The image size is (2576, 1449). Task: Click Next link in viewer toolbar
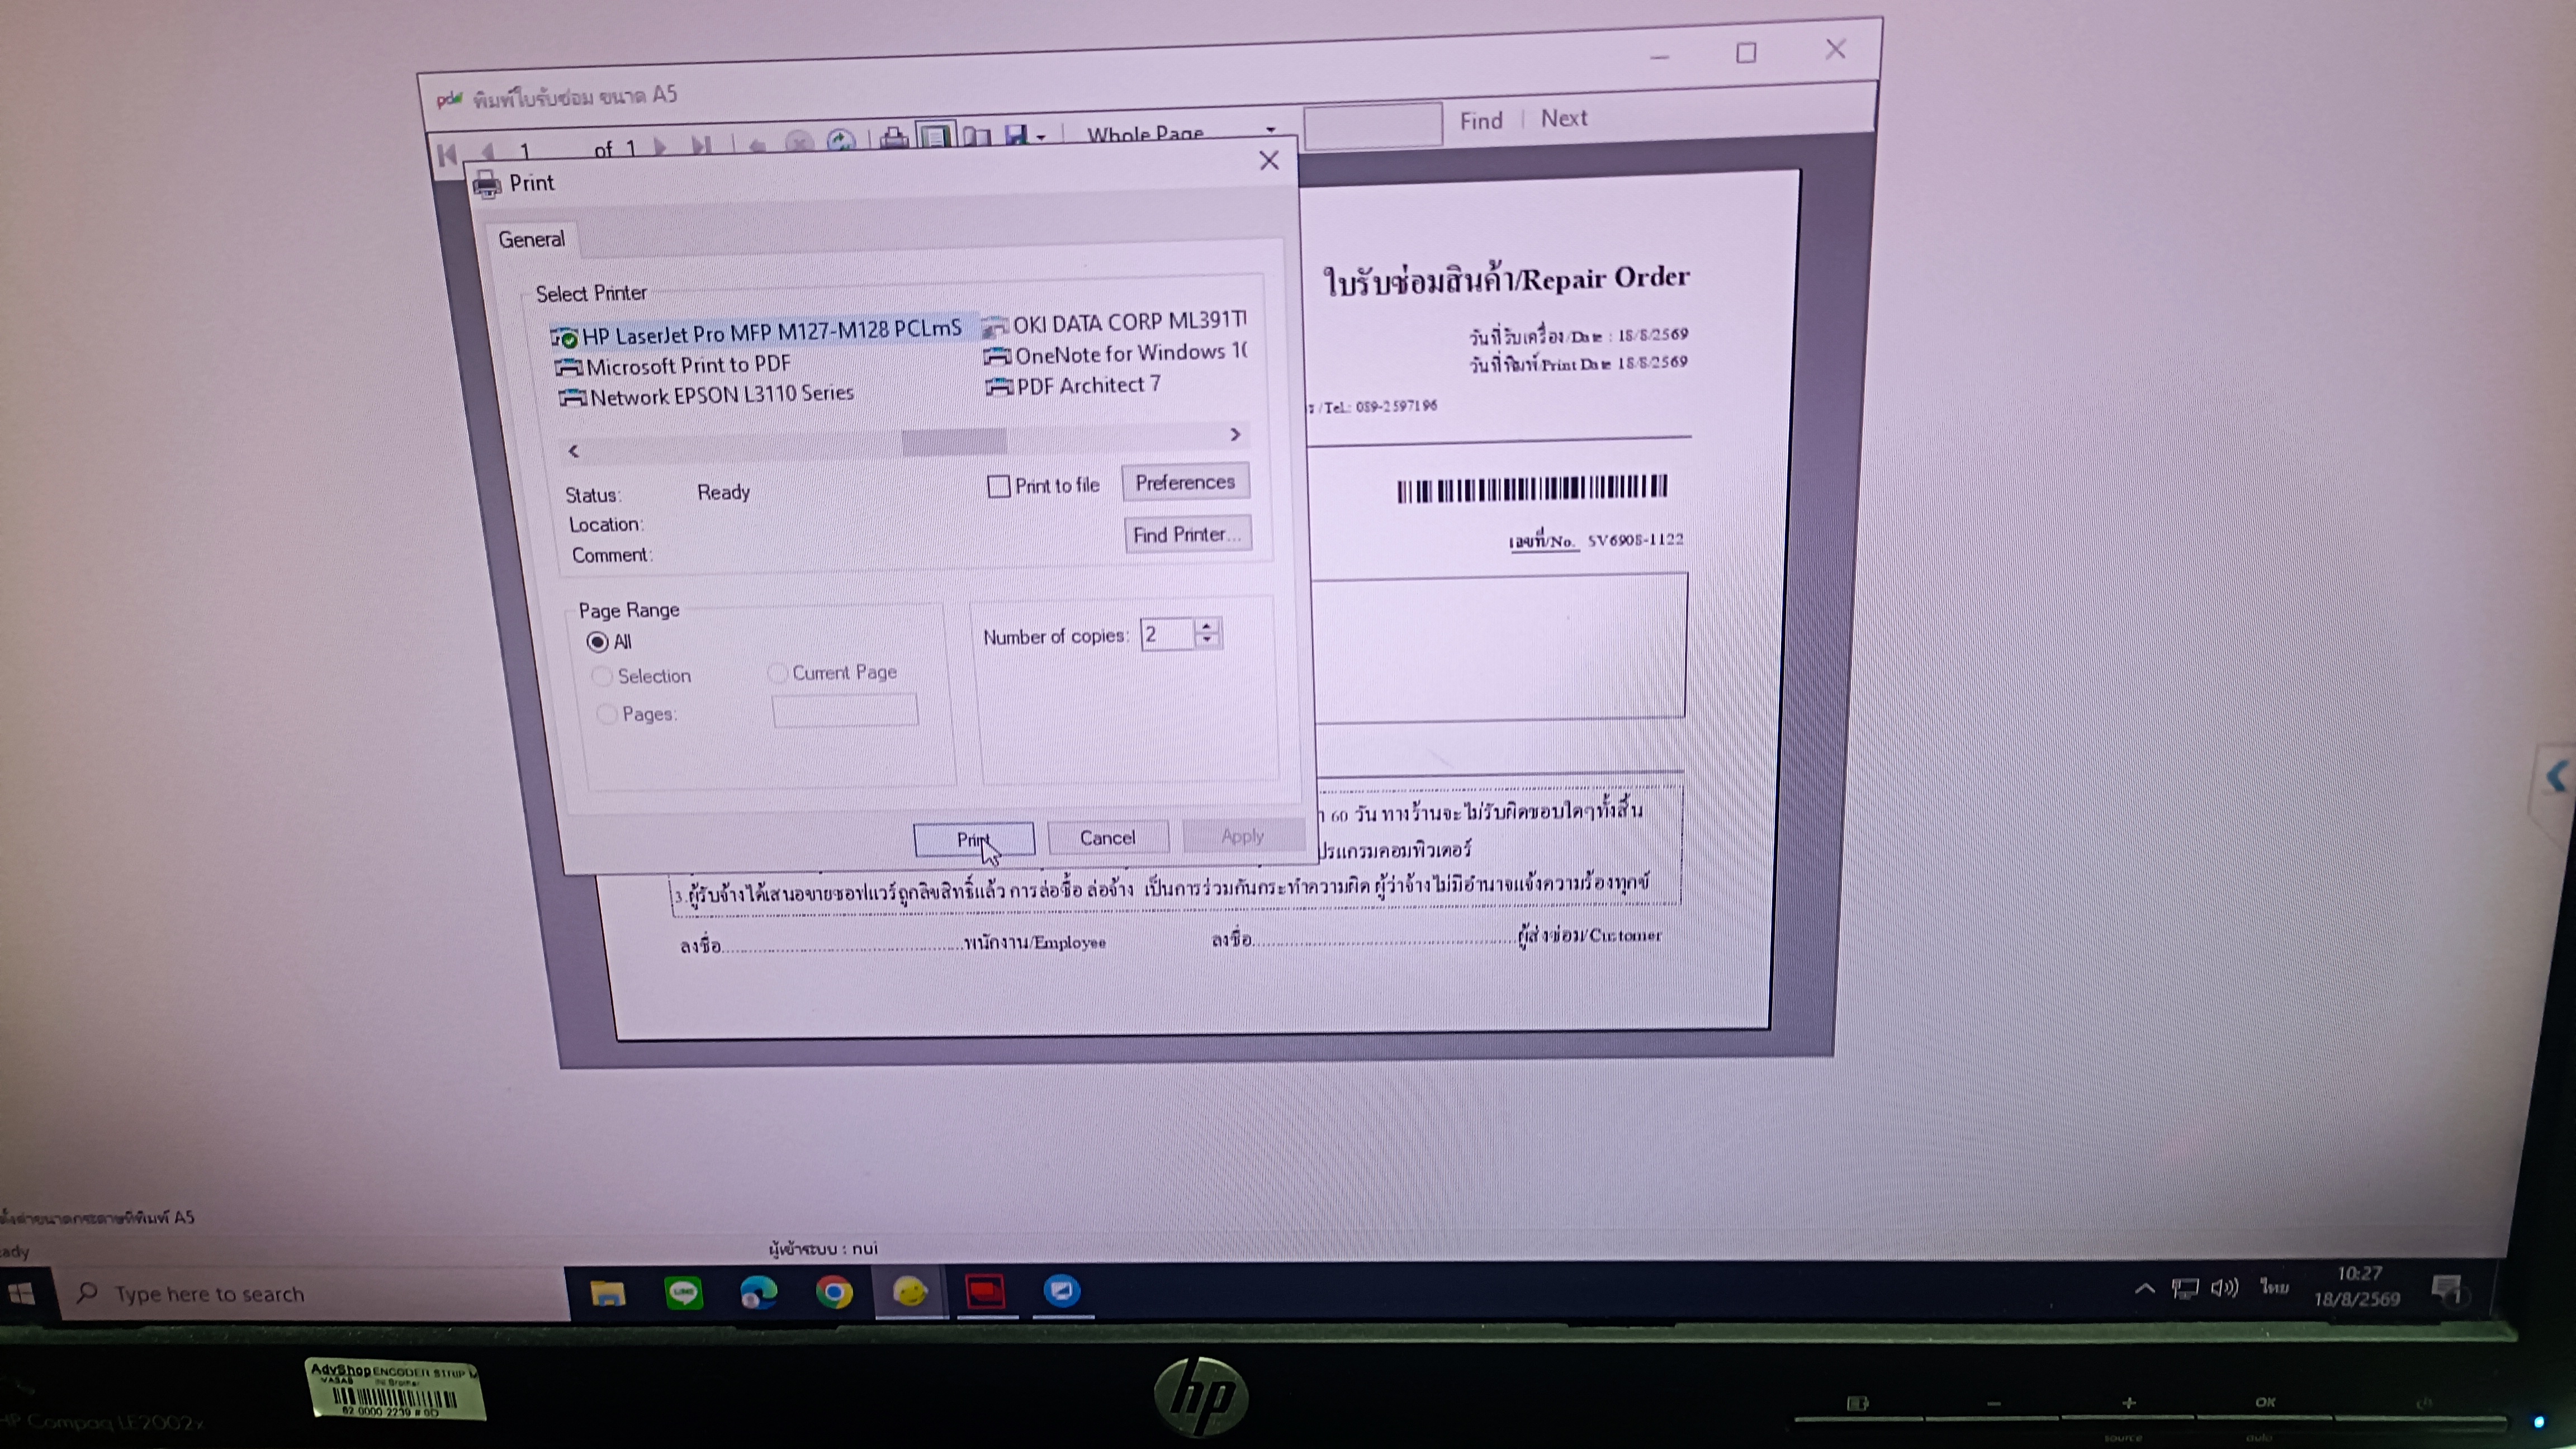[x=1564, y=118]
